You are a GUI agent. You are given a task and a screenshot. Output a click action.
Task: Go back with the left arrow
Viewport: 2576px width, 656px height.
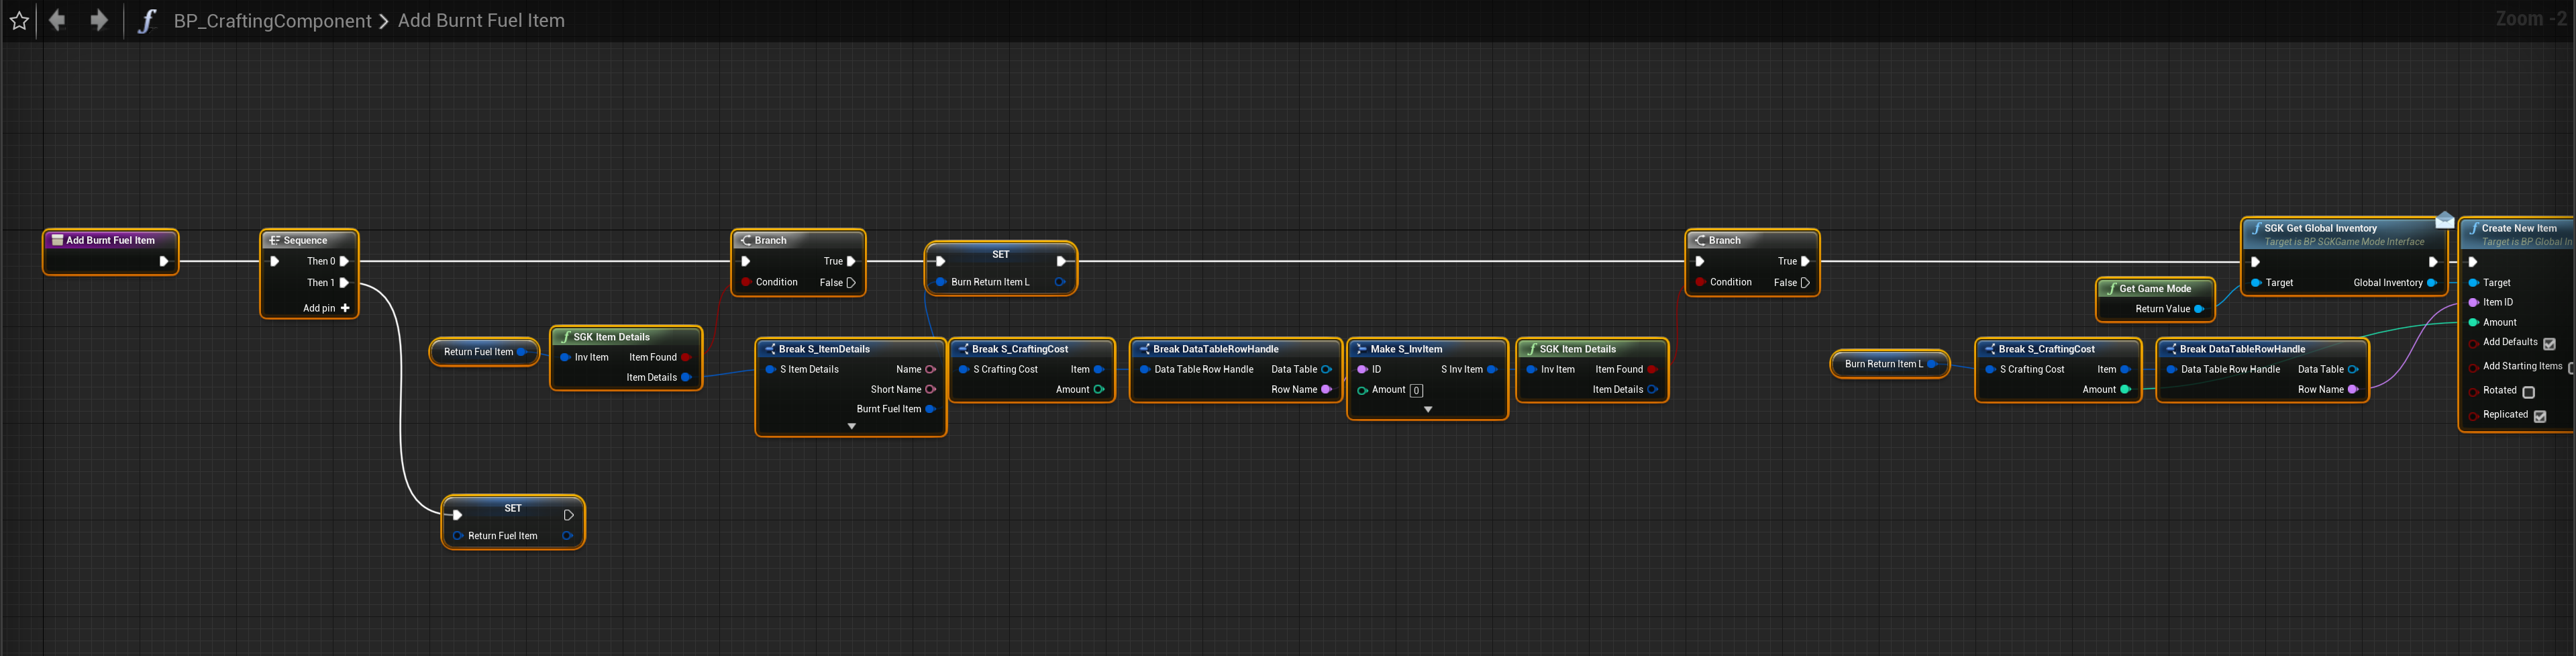point(57,20)
